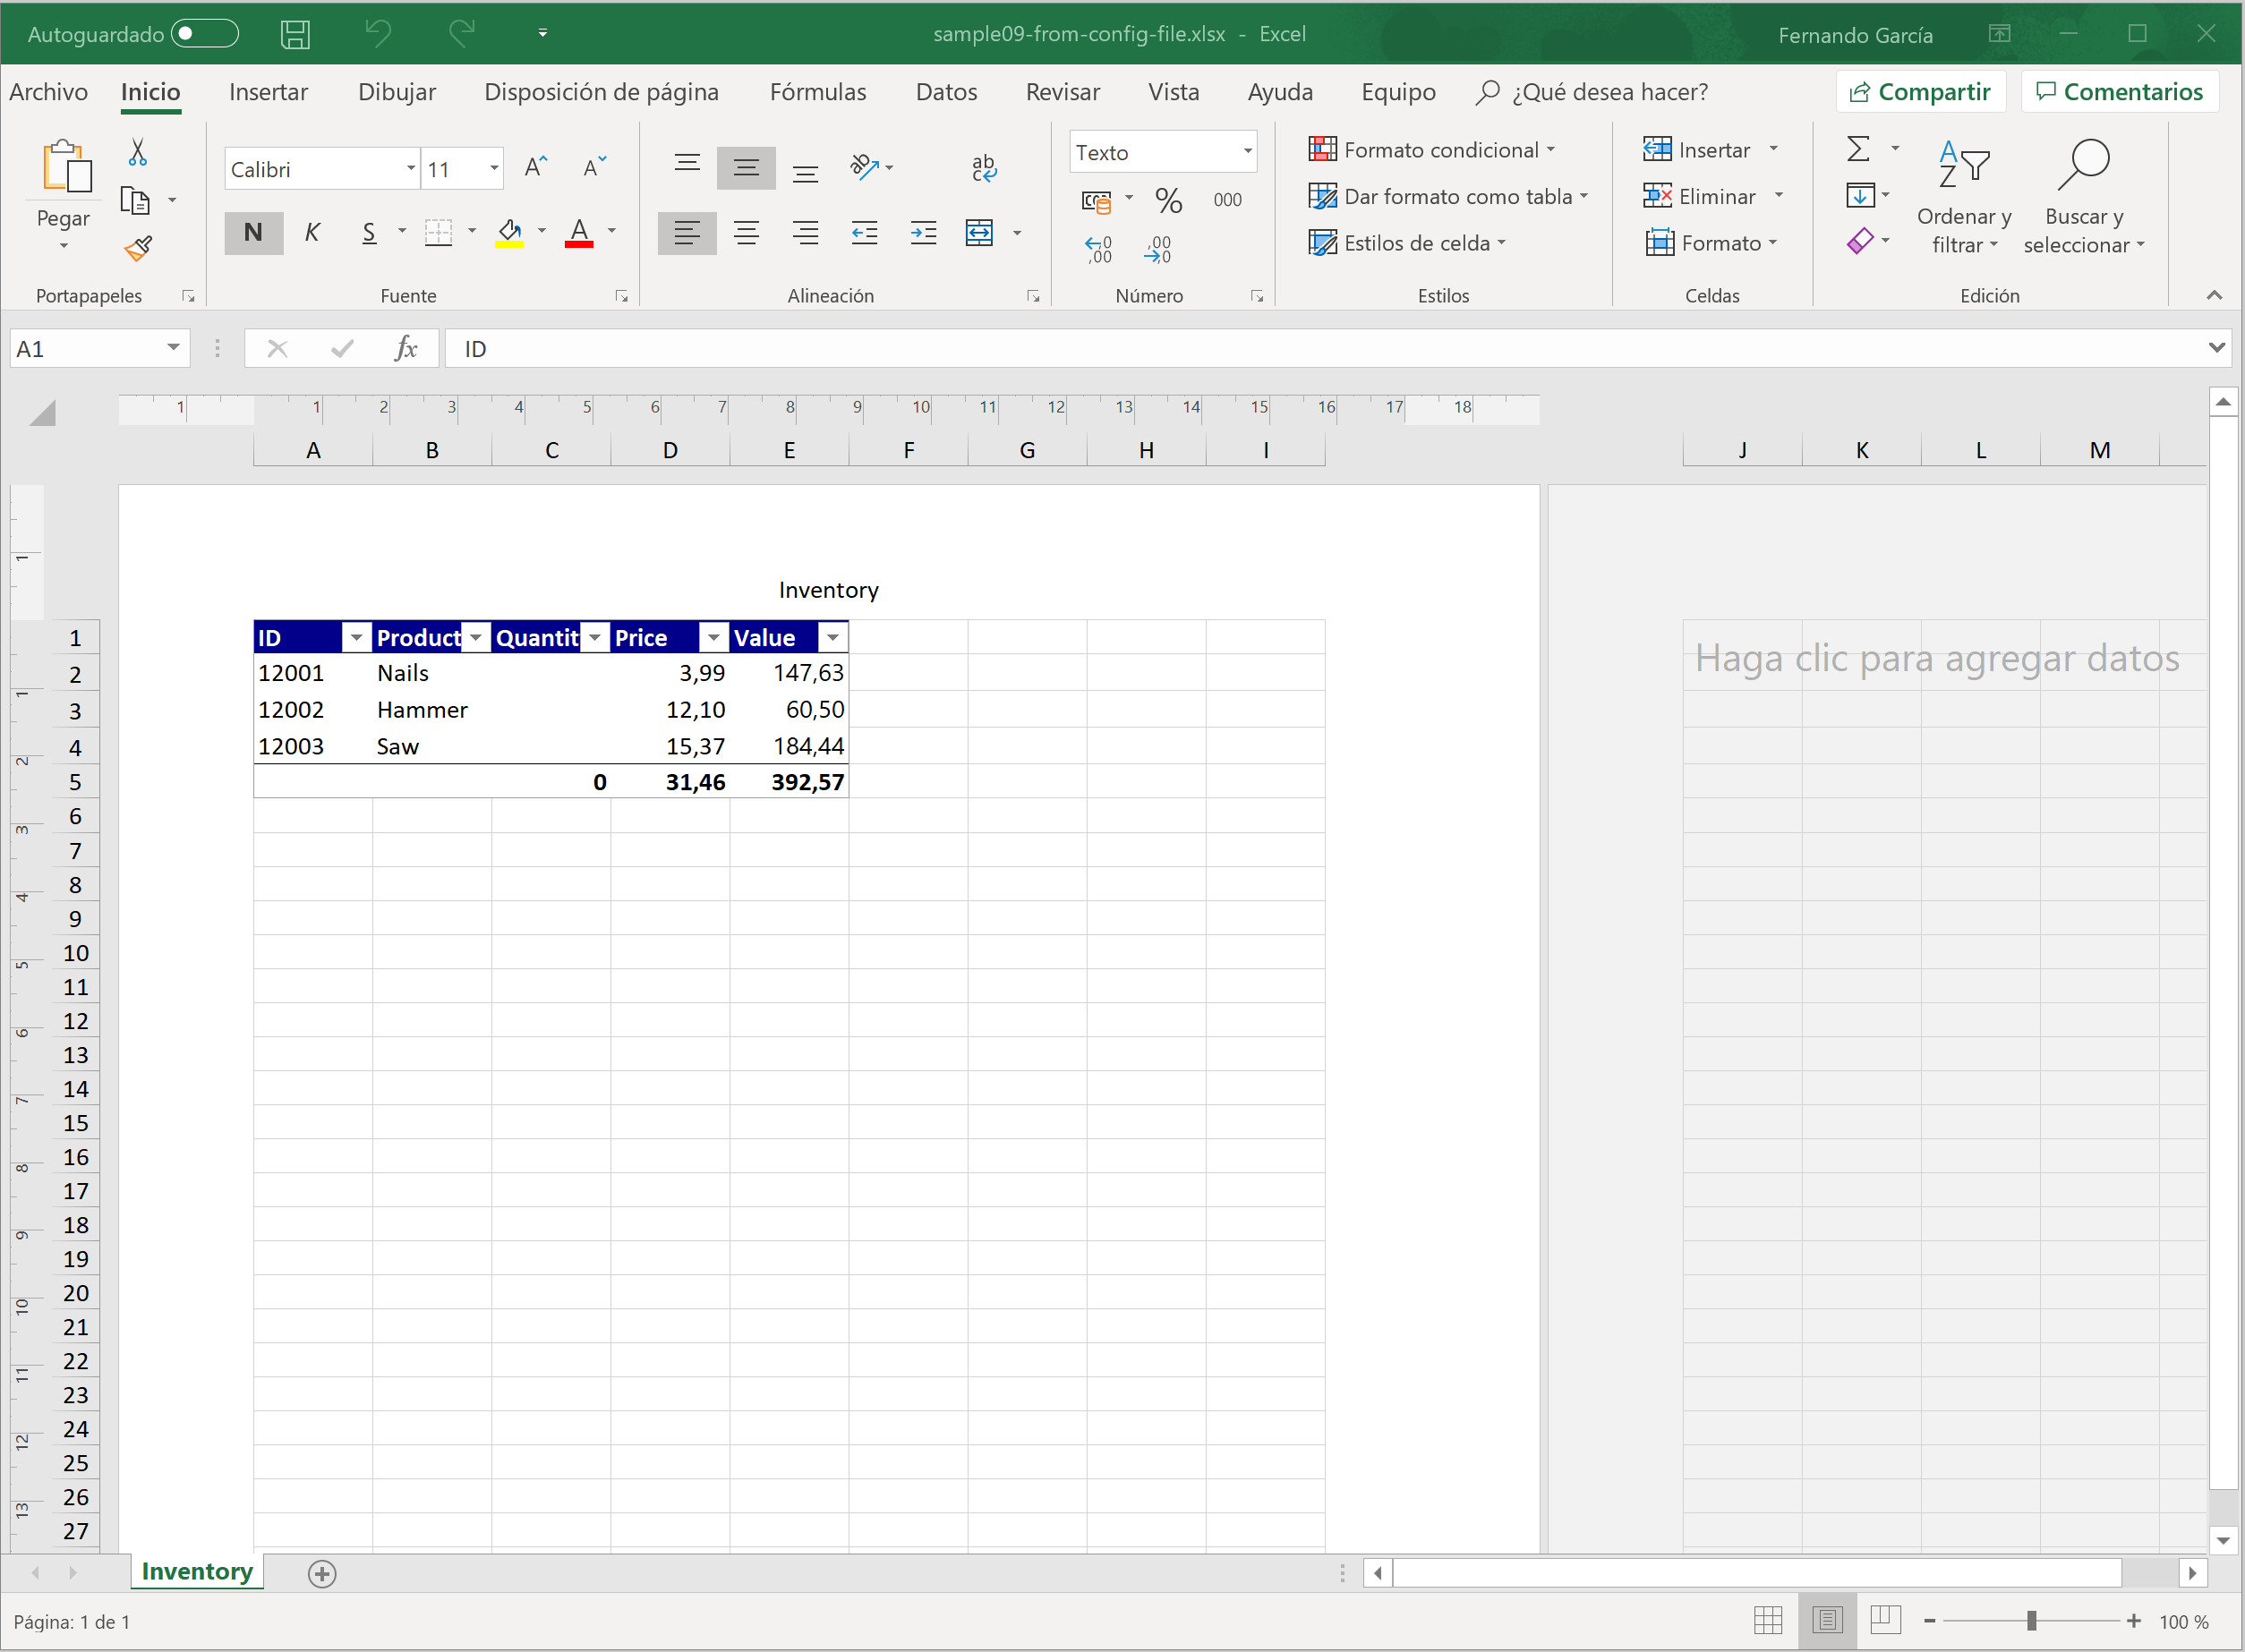Viewport: 2245px width, 1652px height.
Task: Expand the ID column filter arrow
Action: click(350, 638)
